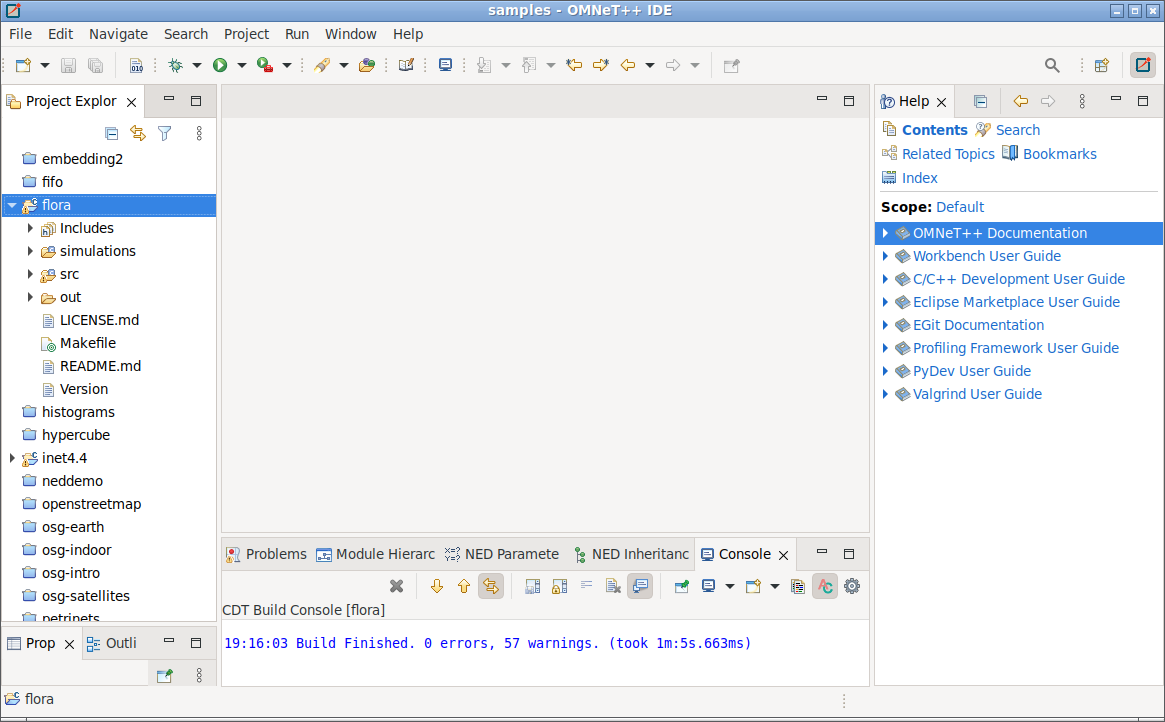Select the Simulation perspective icon
Screen dimensions: 1165x722
pos(1143,65)
